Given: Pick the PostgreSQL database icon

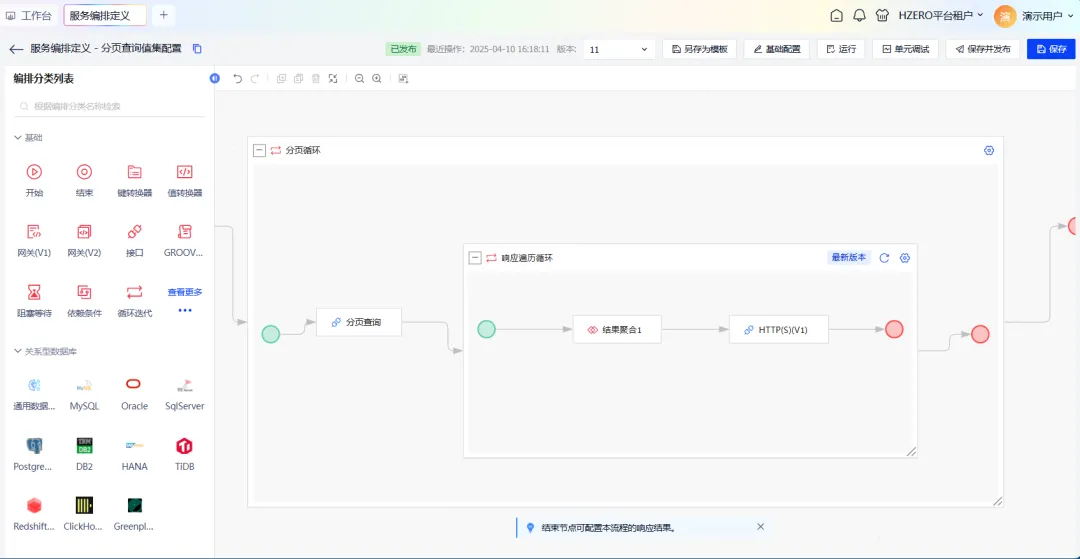Looking at the screenshot, I should (34, 445).
